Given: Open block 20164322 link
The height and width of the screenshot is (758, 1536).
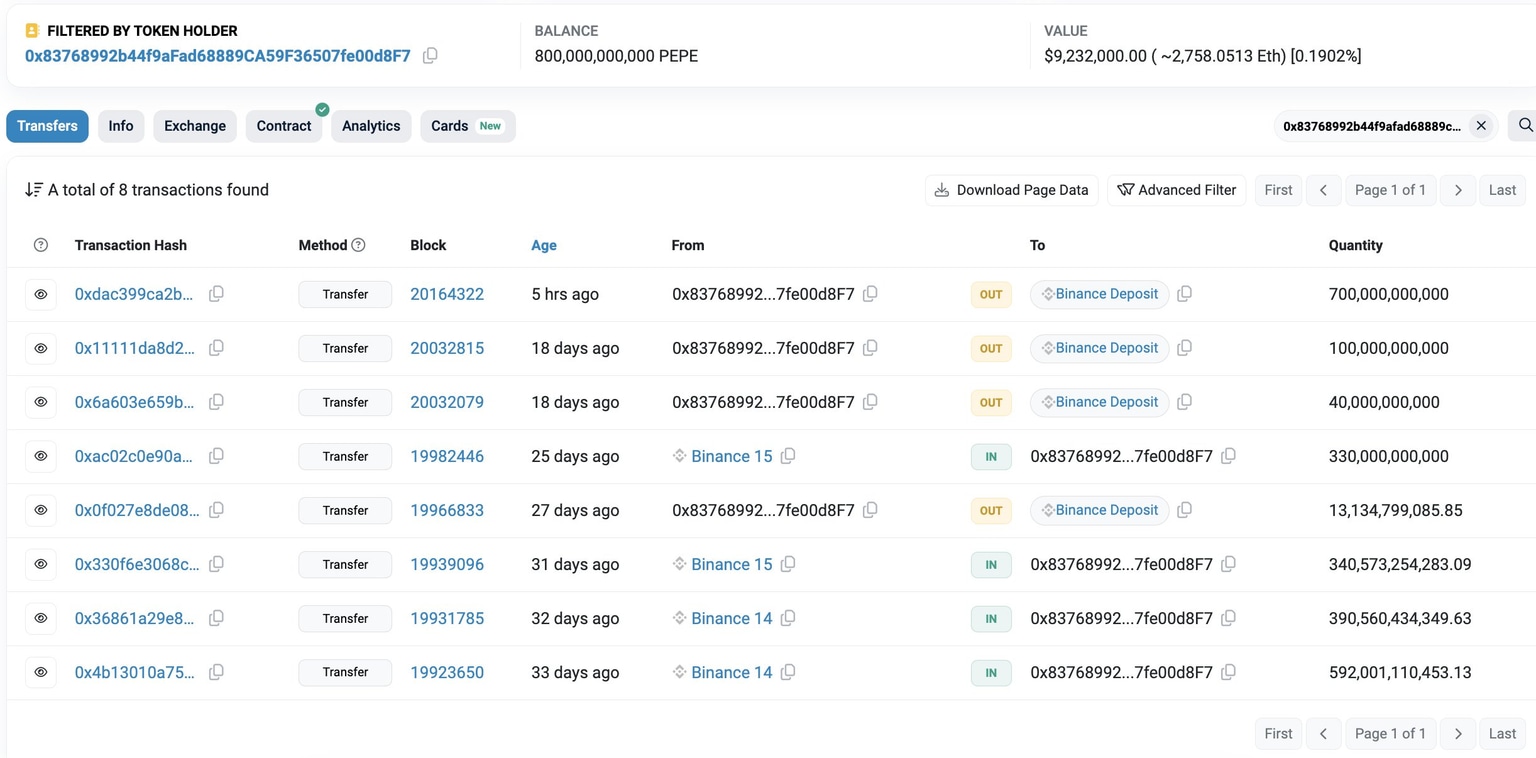Looking at the screenshot, I should coord(447,294).
